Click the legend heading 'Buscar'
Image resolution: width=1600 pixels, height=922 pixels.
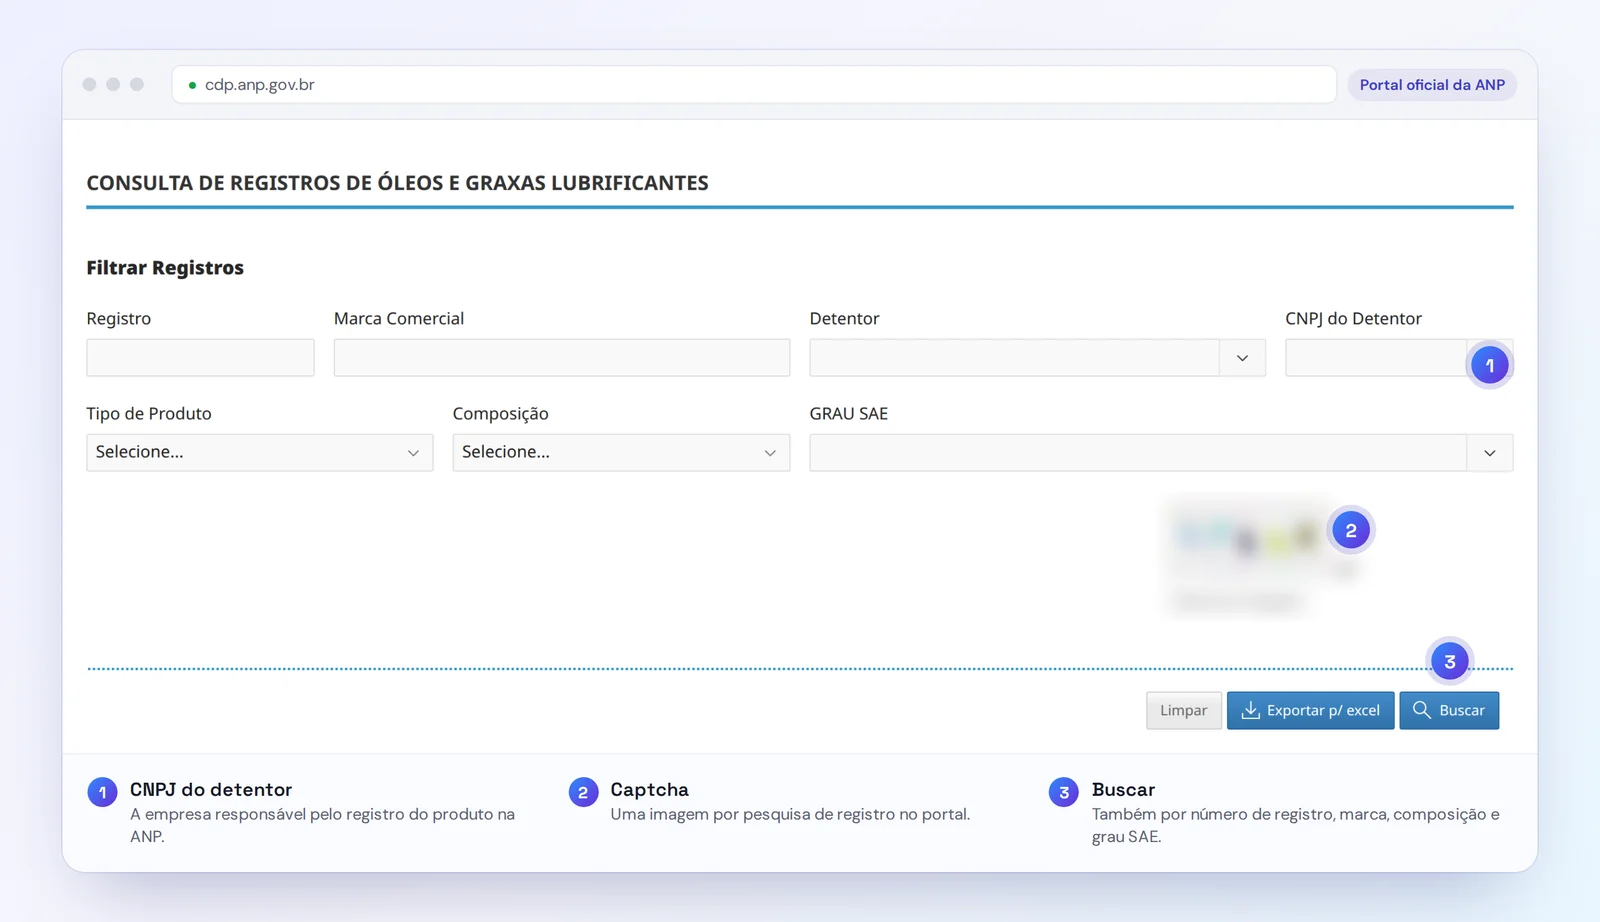coord(1123,790)
